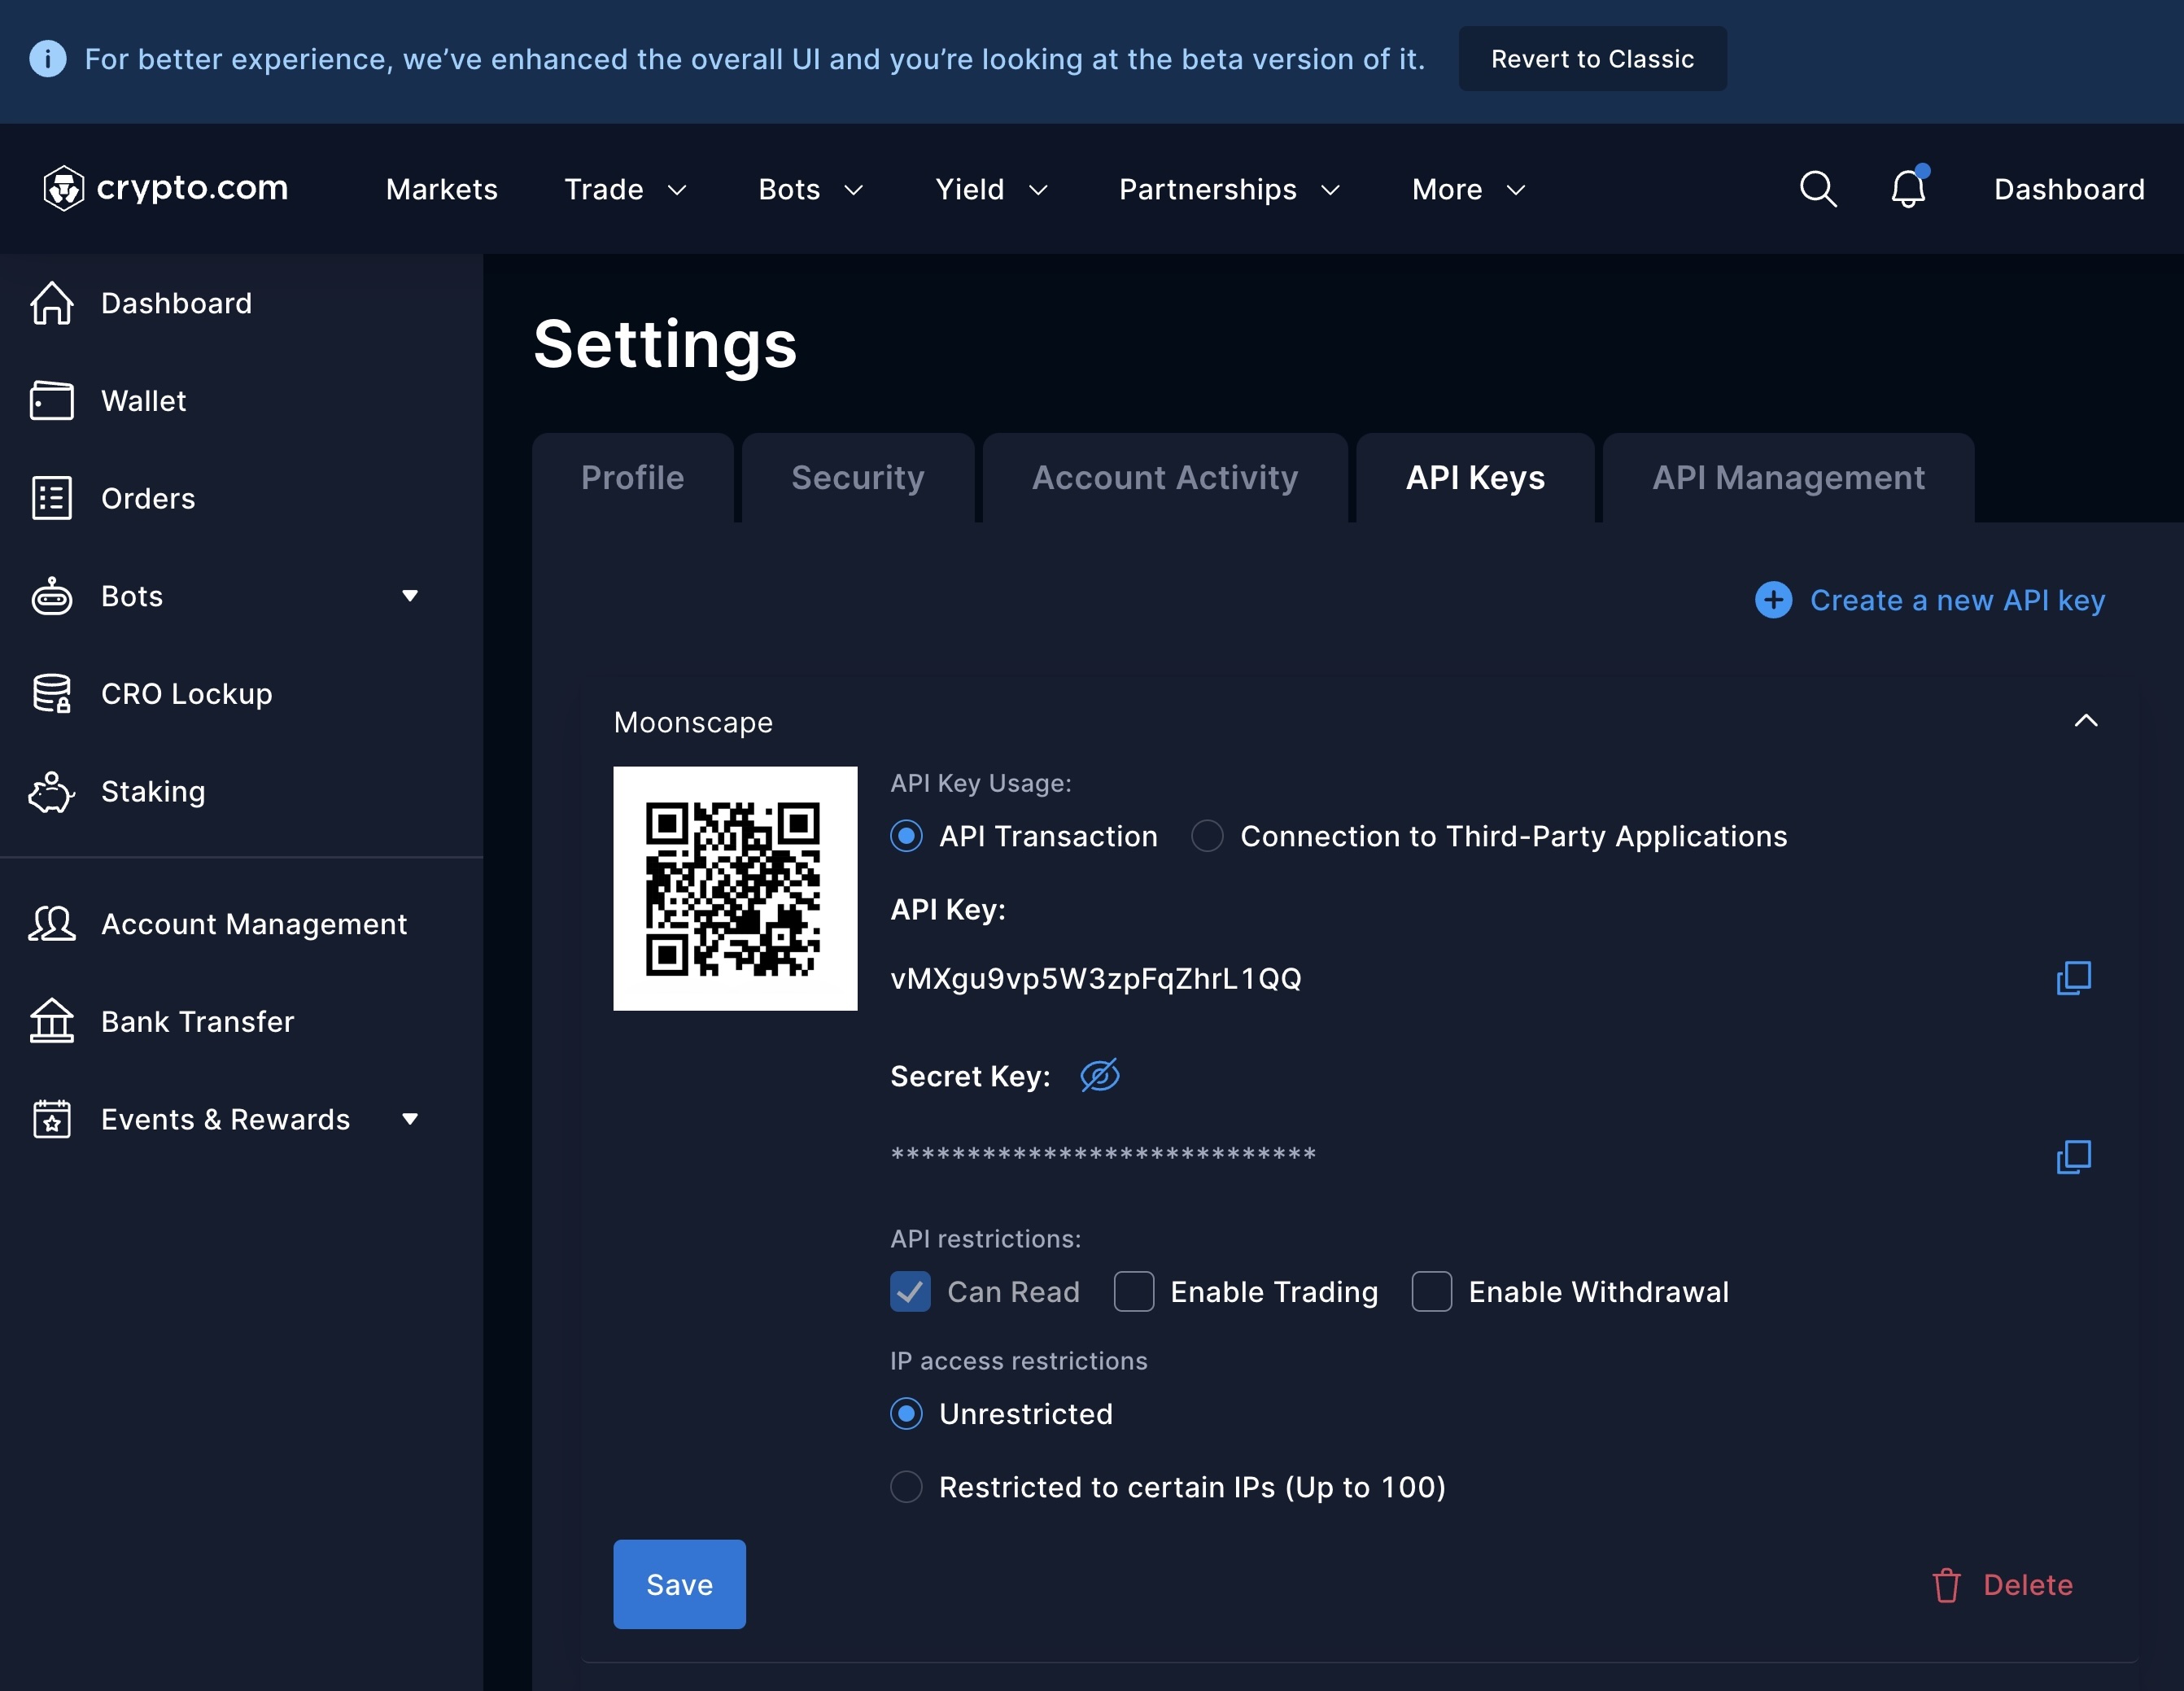Image resolution: width=2184 pixels, height=1691 pixels.
Task: Click Revert to Classic button
Action: pyautogui.click(x=1592, y=59)
